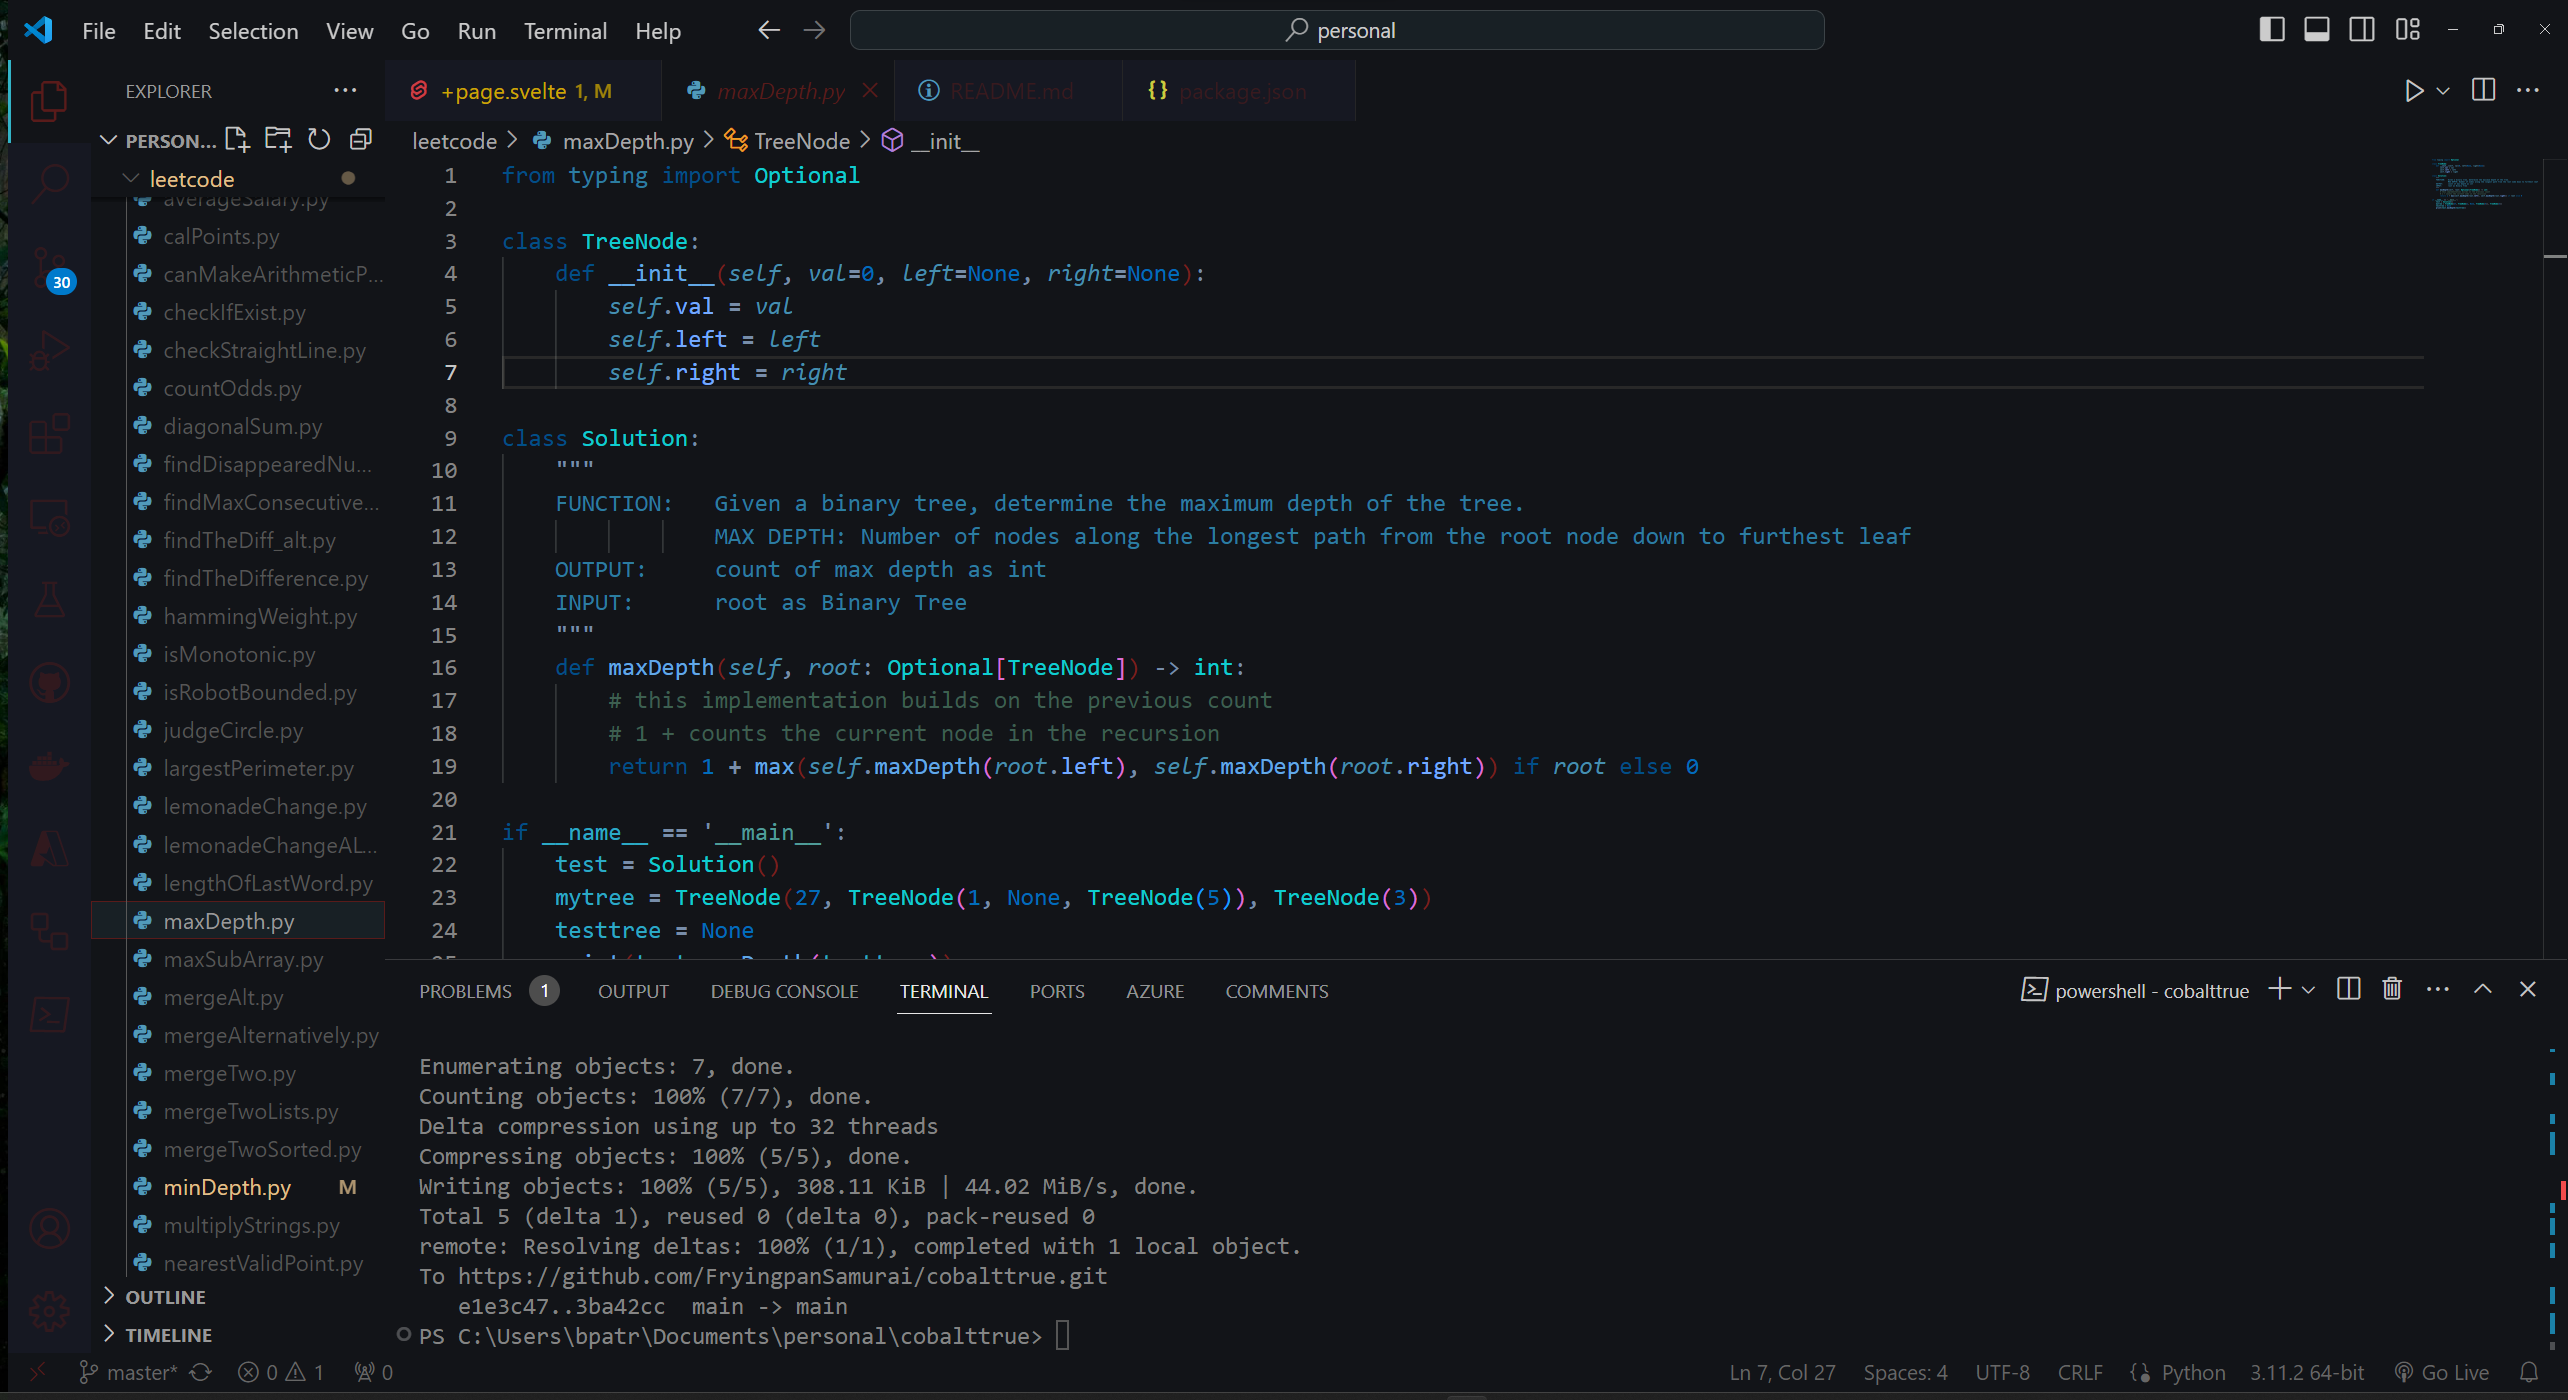
Task: Select the Run and Debug icon
Action: click(x=48, y=350)
